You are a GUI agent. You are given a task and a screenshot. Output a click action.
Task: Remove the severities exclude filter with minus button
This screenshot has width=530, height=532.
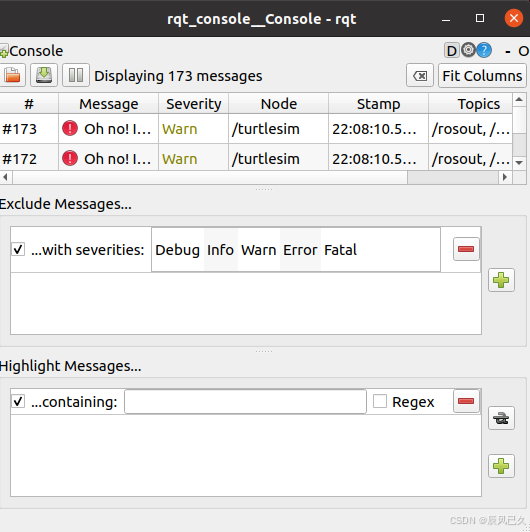pyautogui.click(x=466, y=249)
